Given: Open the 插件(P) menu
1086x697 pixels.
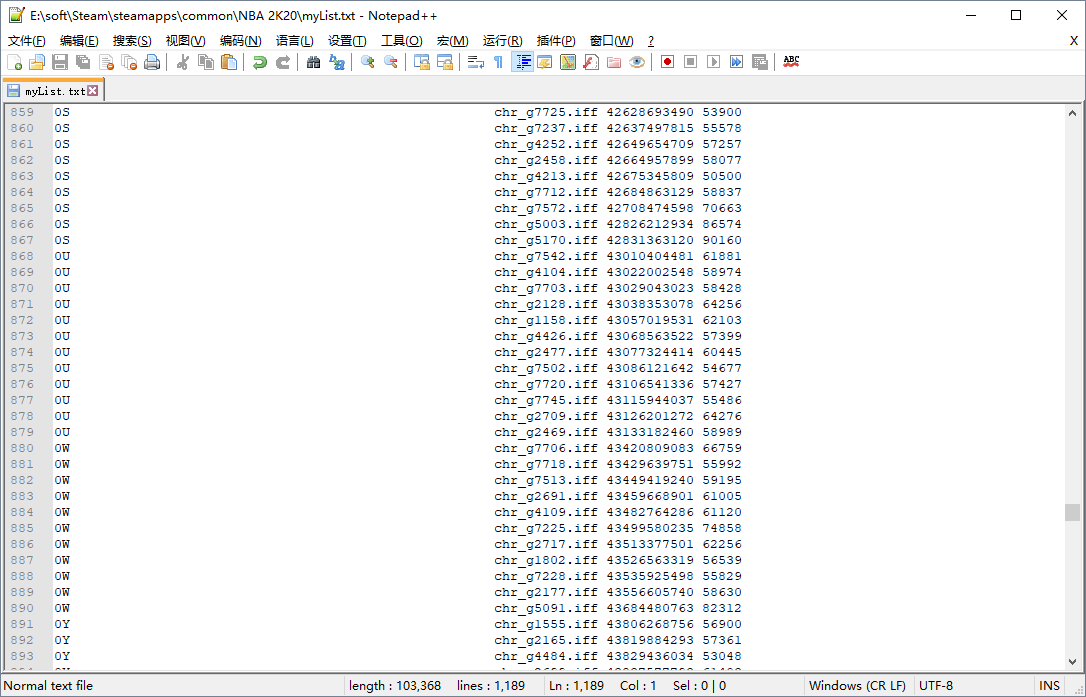Looking at the screenshot, I should pos(556,41).
